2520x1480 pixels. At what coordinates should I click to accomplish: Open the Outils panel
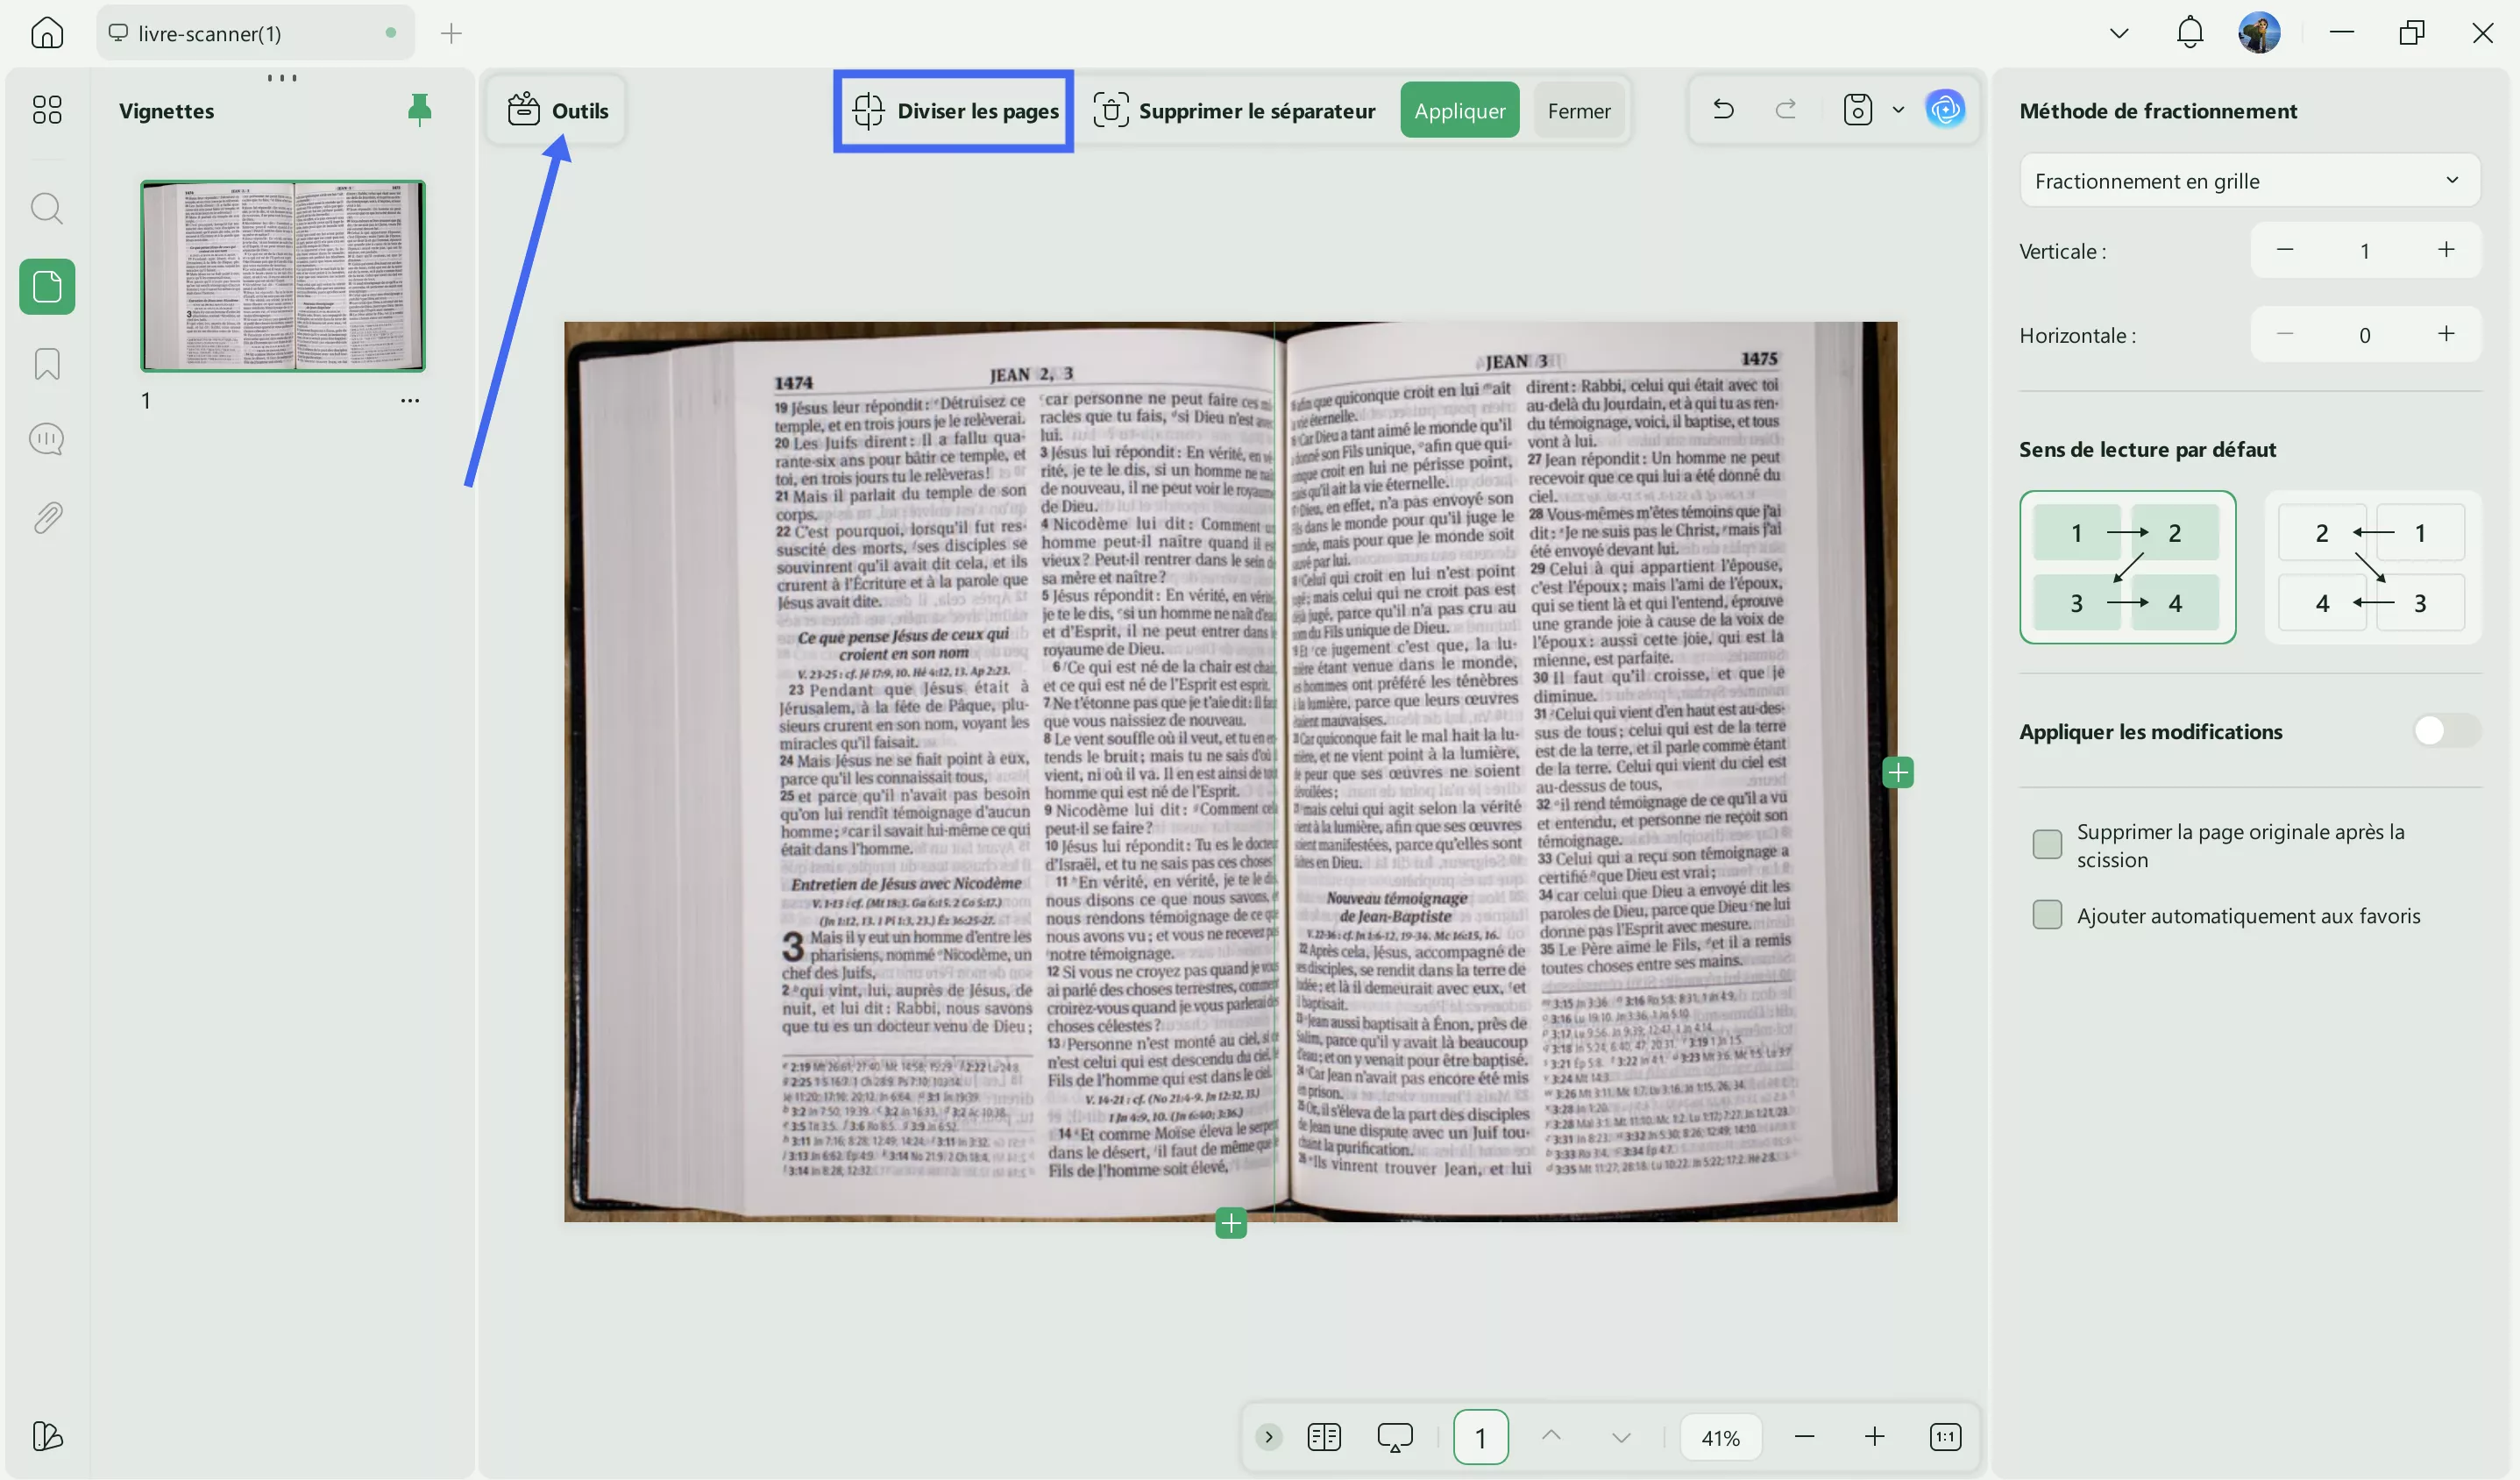558,110
